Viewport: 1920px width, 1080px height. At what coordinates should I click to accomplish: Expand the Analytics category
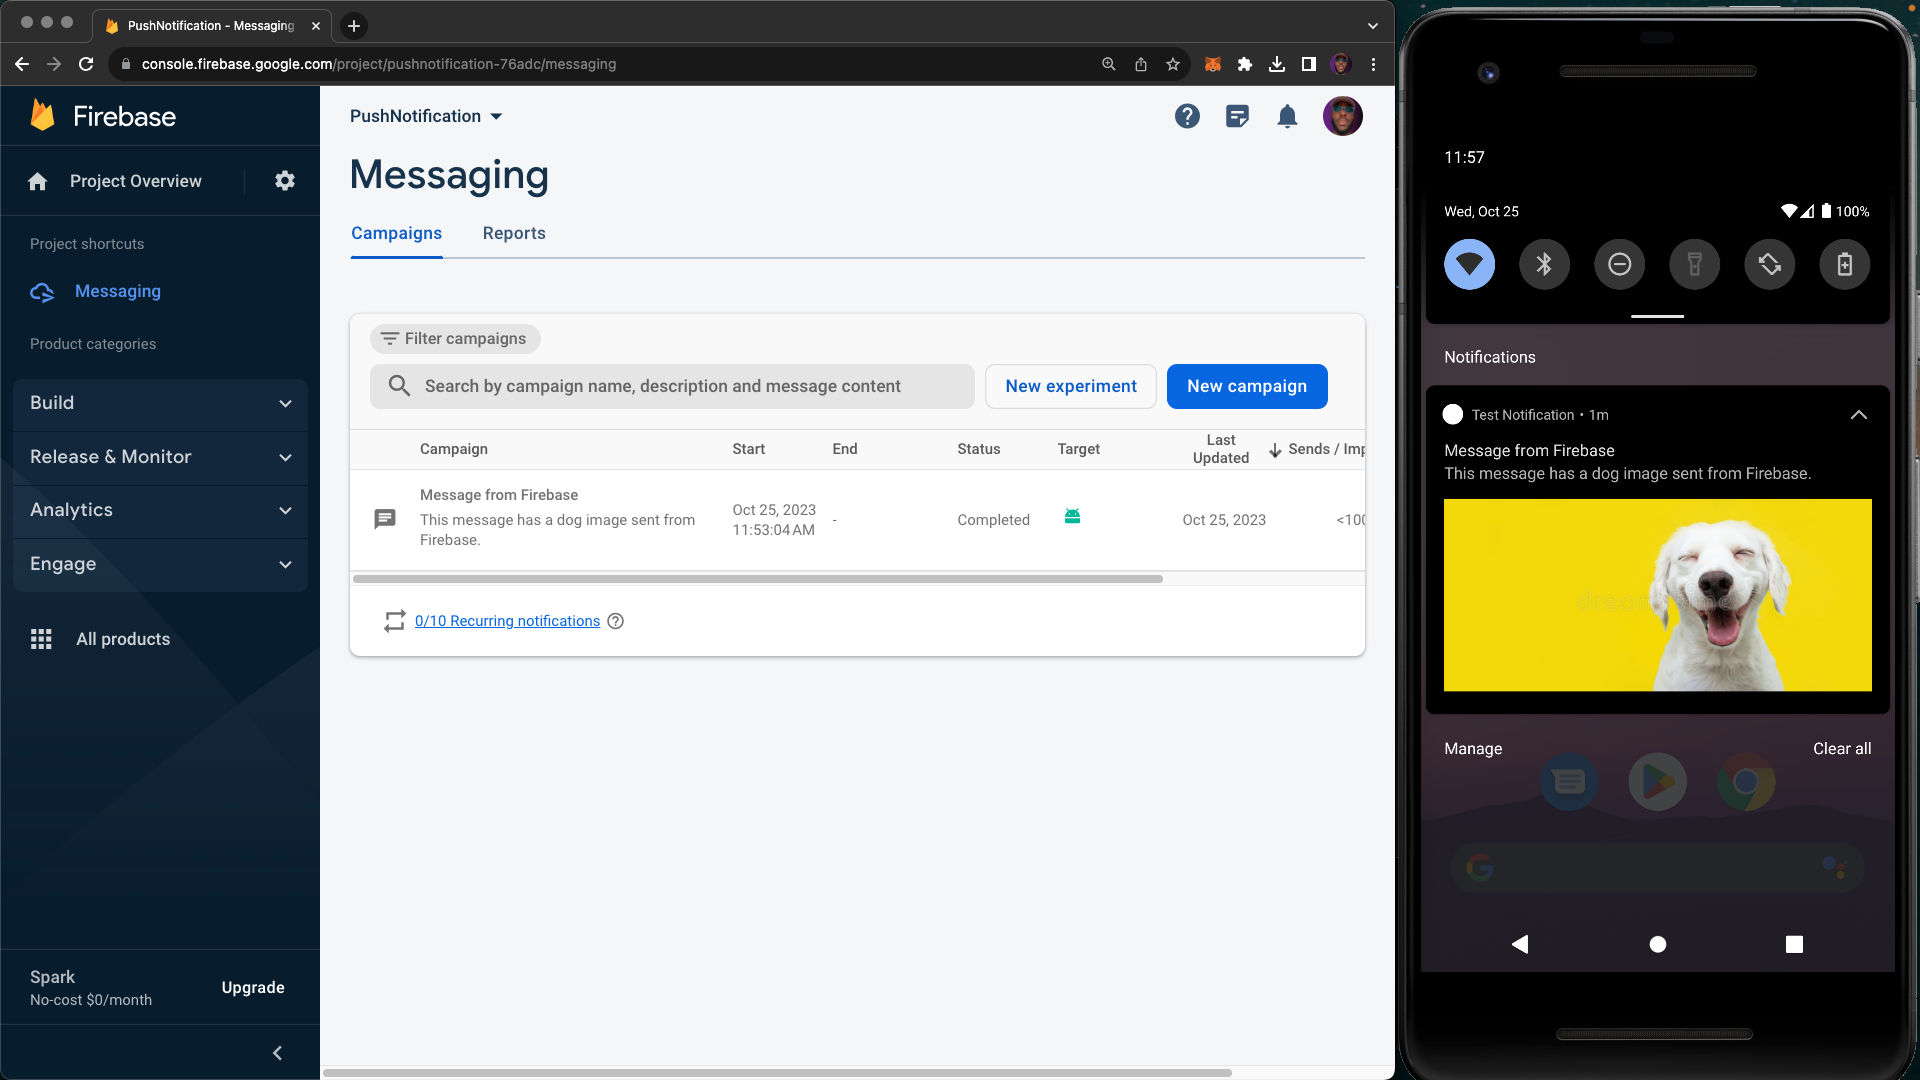click(160, 510)
